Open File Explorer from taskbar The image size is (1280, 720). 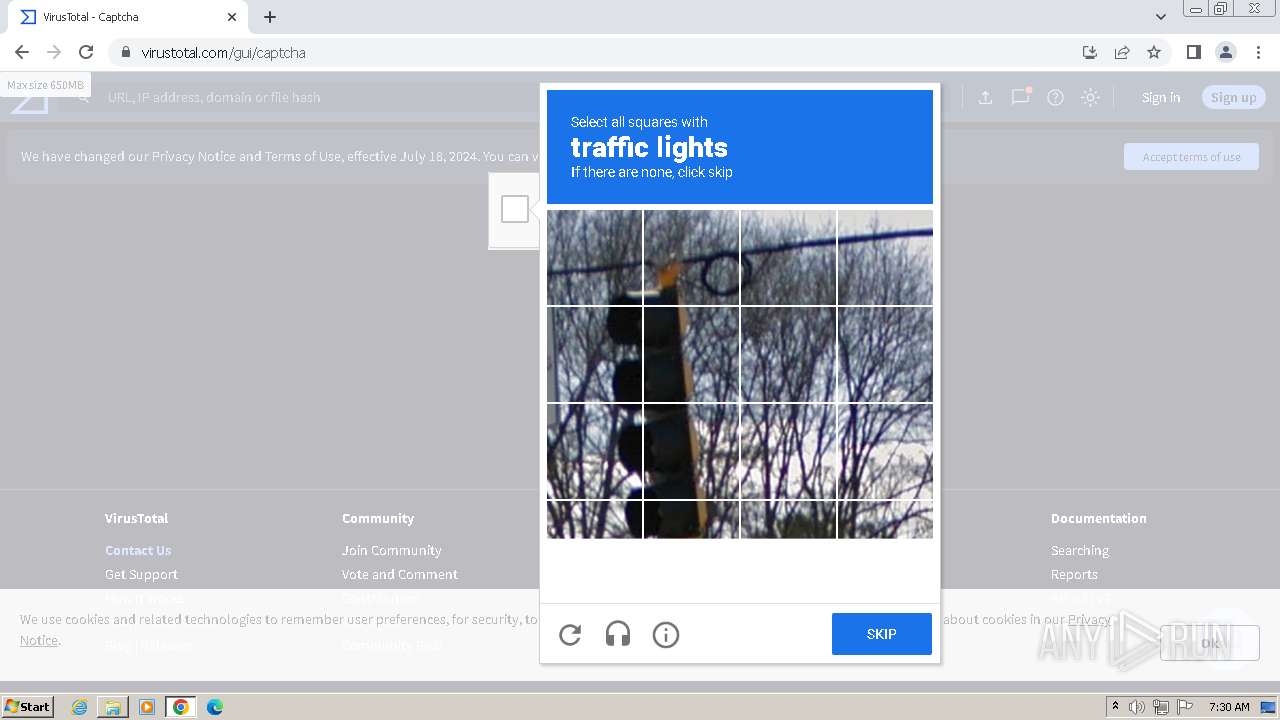pos(113,707)
